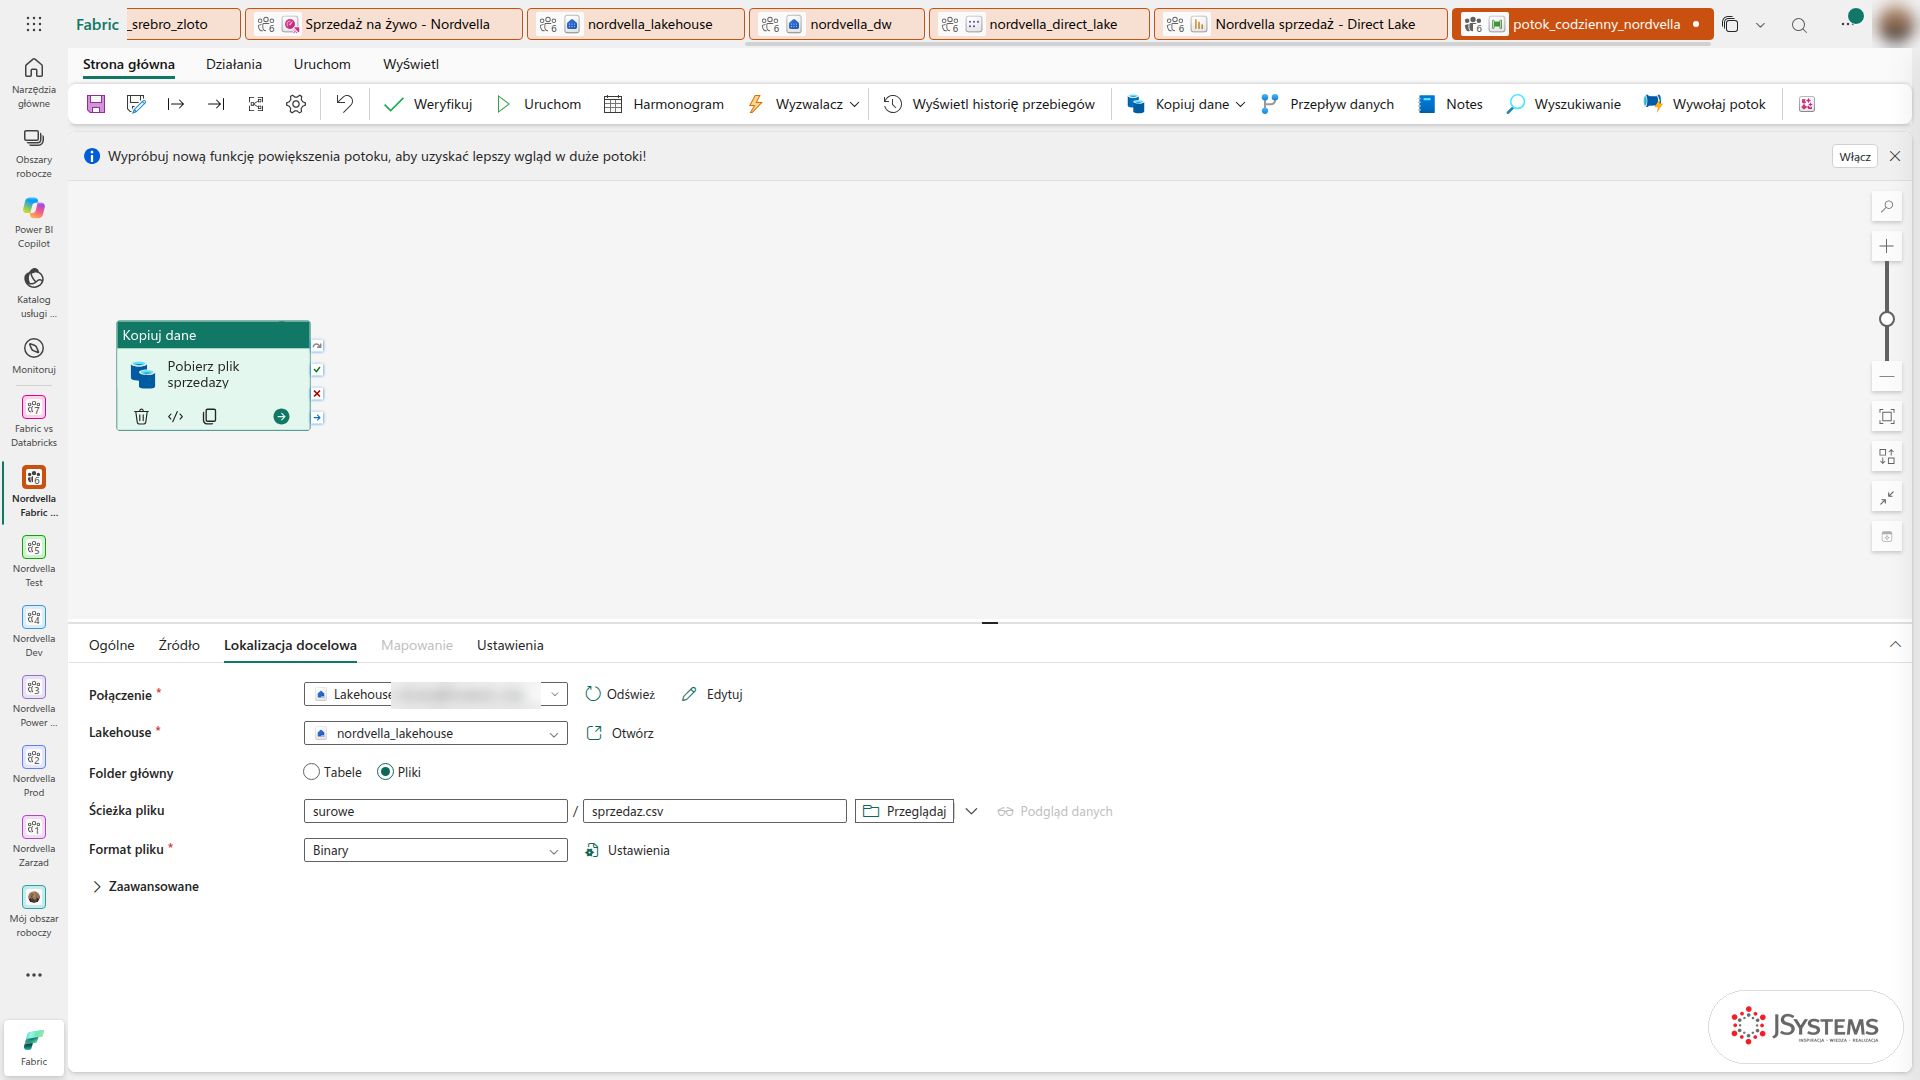Switch to the Ustawienia tab
This screenshot has height=1080, width=1920.
[x=510, y=645]
